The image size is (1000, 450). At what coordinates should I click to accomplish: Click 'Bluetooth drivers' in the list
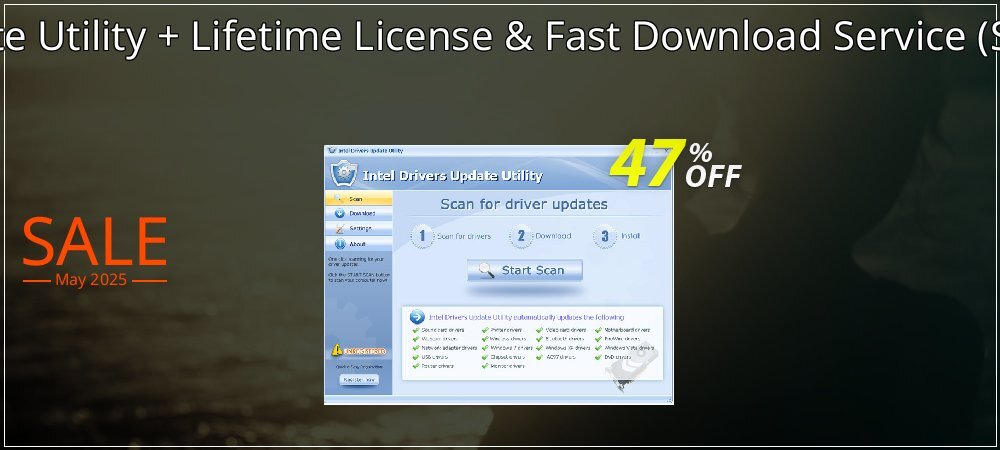565,339
